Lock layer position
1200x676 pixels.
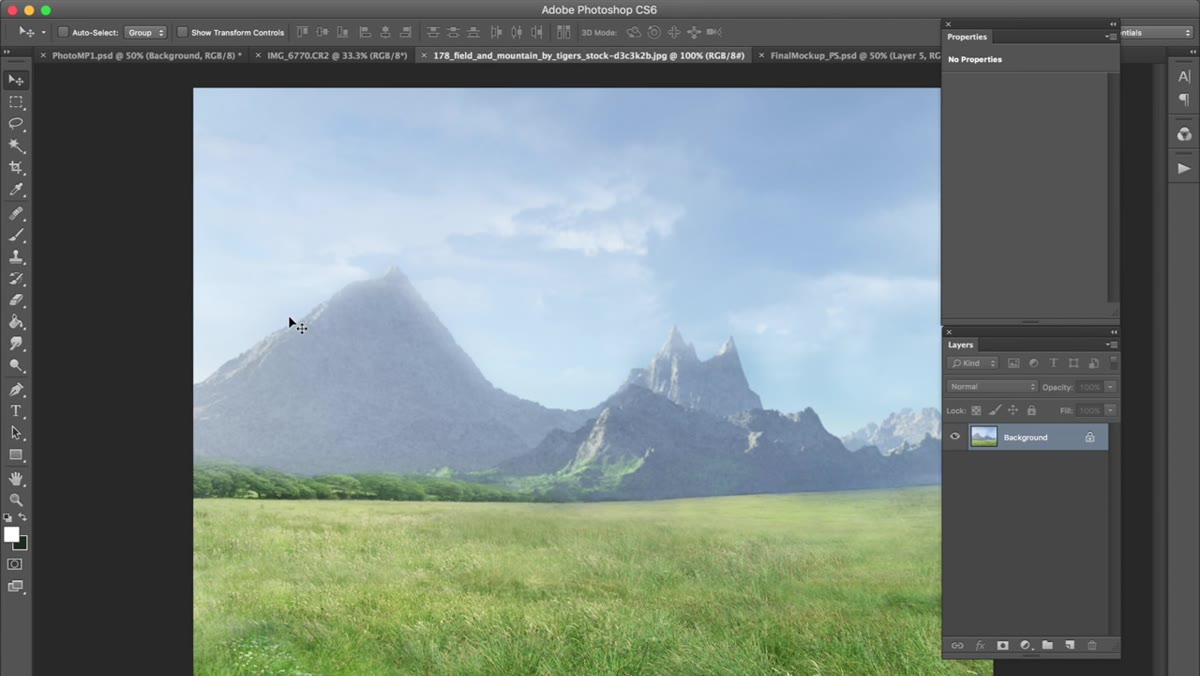(x=1013, y=410)
